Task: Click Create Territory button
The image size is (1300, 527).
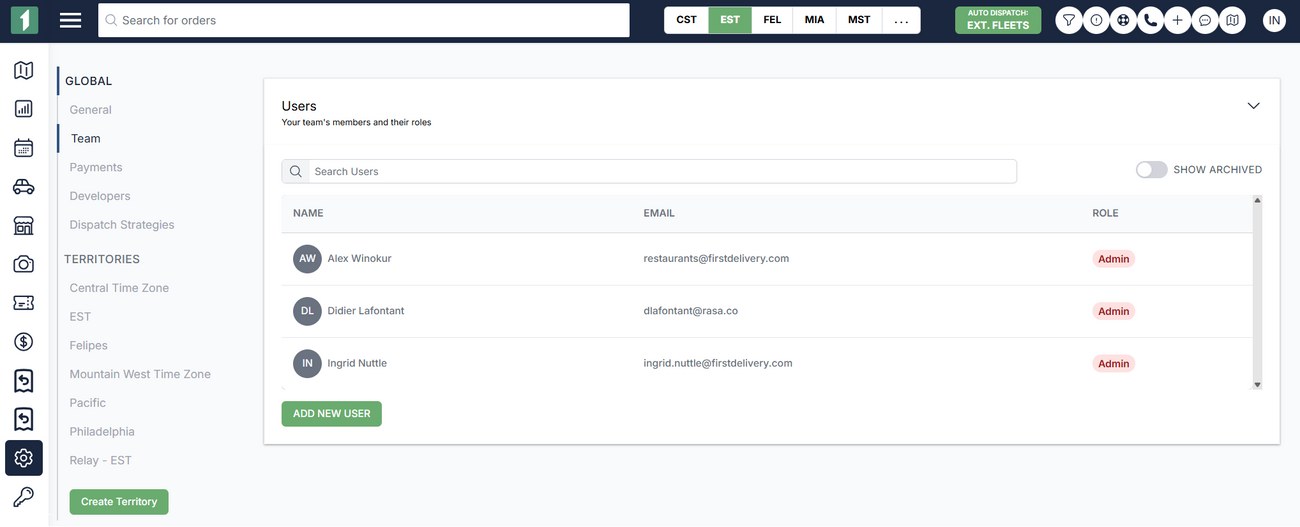Action: click(119, 501)
